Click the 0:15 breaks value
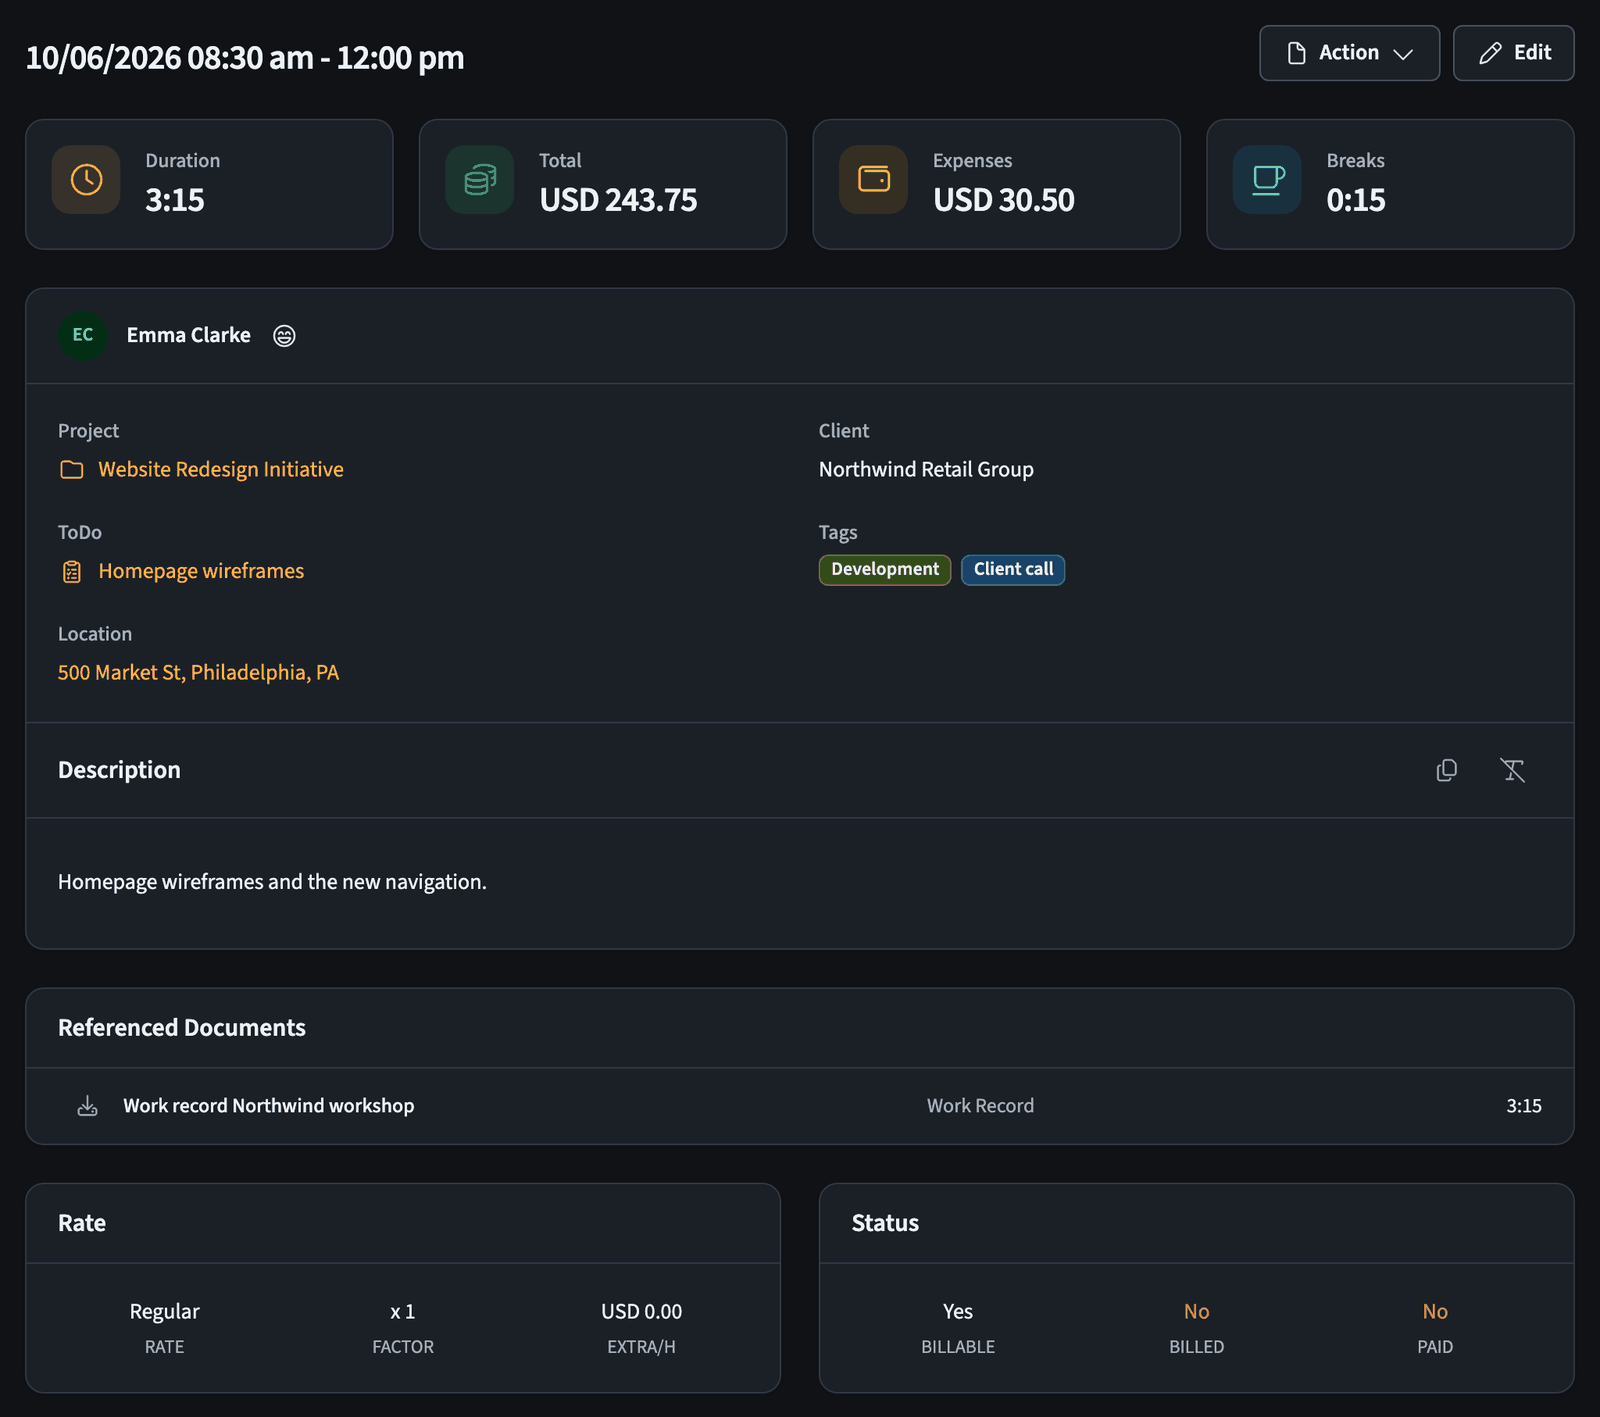The image size is (1600, 1417). tap(1356, 200)
